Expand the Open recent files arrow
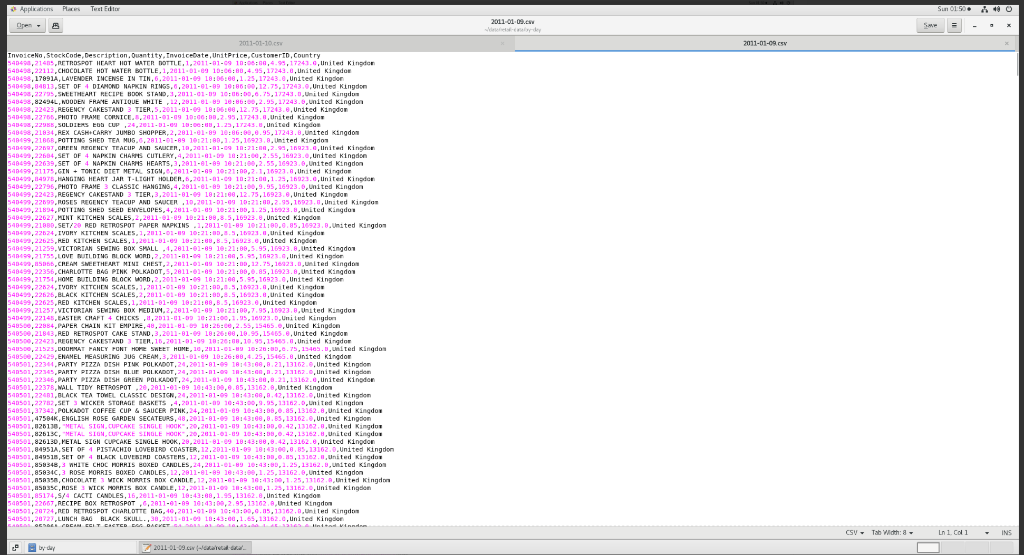 [39, 25]
